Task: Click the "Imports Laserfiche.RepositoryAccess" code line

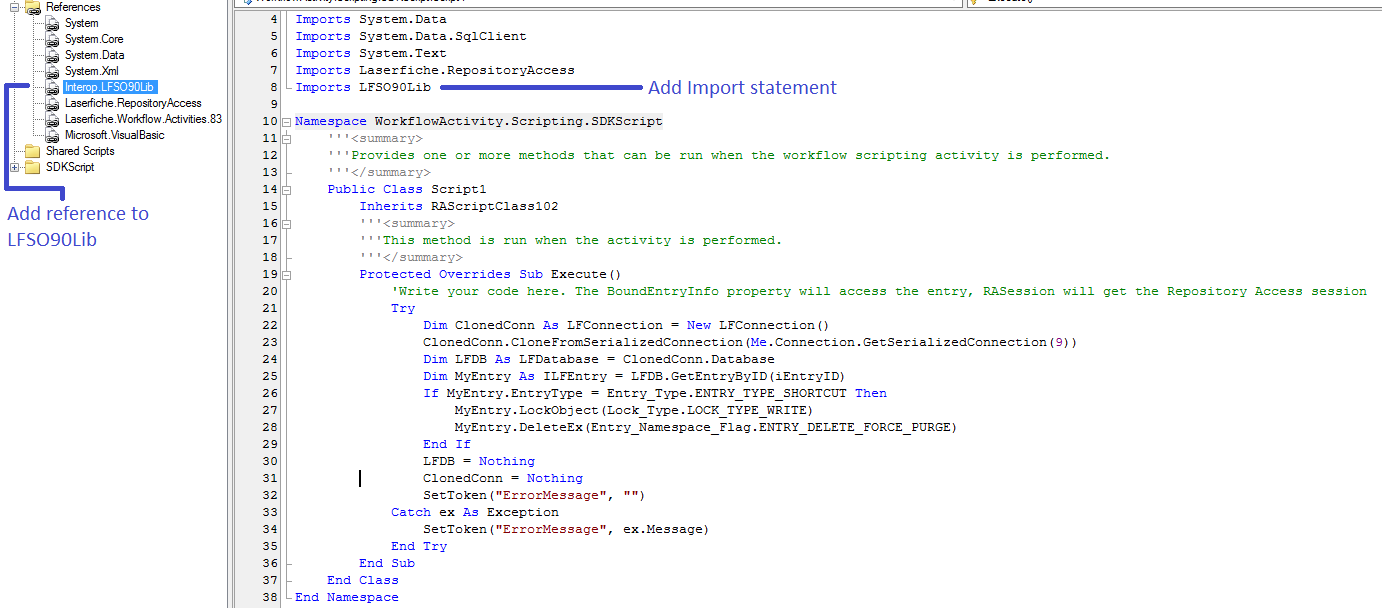Action: pos(435,70)
